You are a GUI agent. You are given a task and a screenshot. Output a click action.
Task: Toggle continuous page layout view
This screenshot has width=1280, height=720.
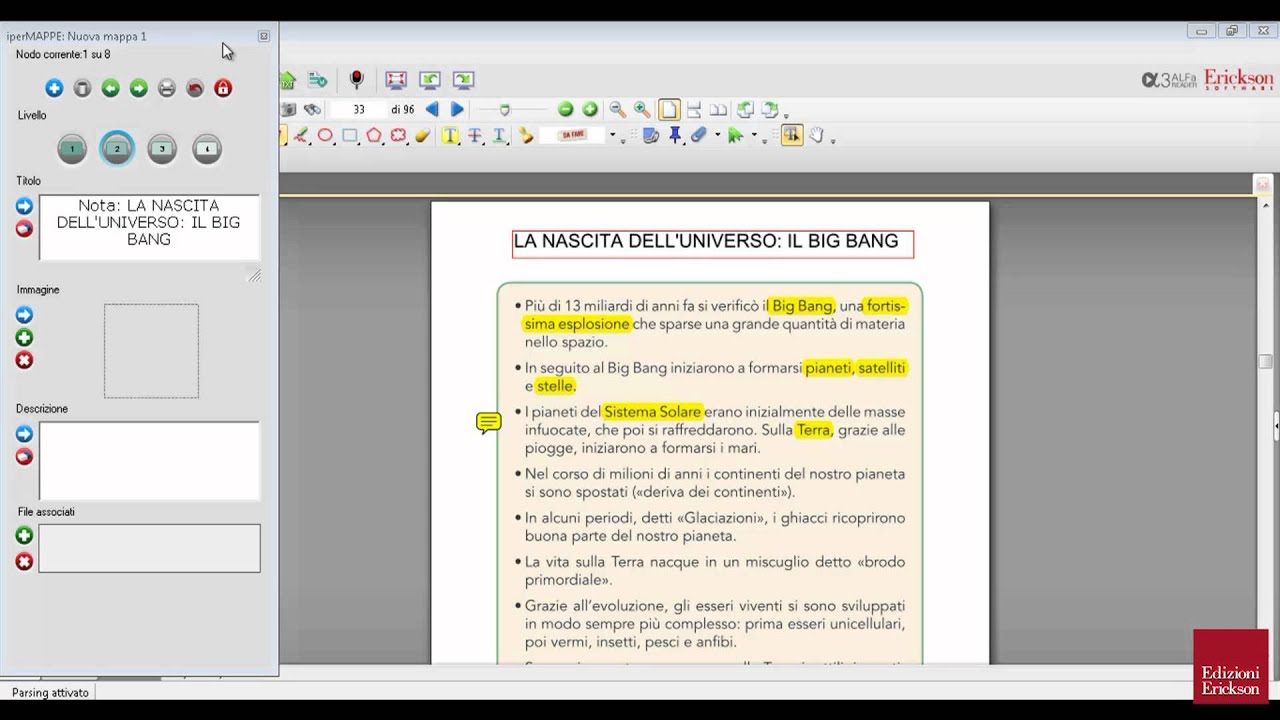(x=694, y=110)
